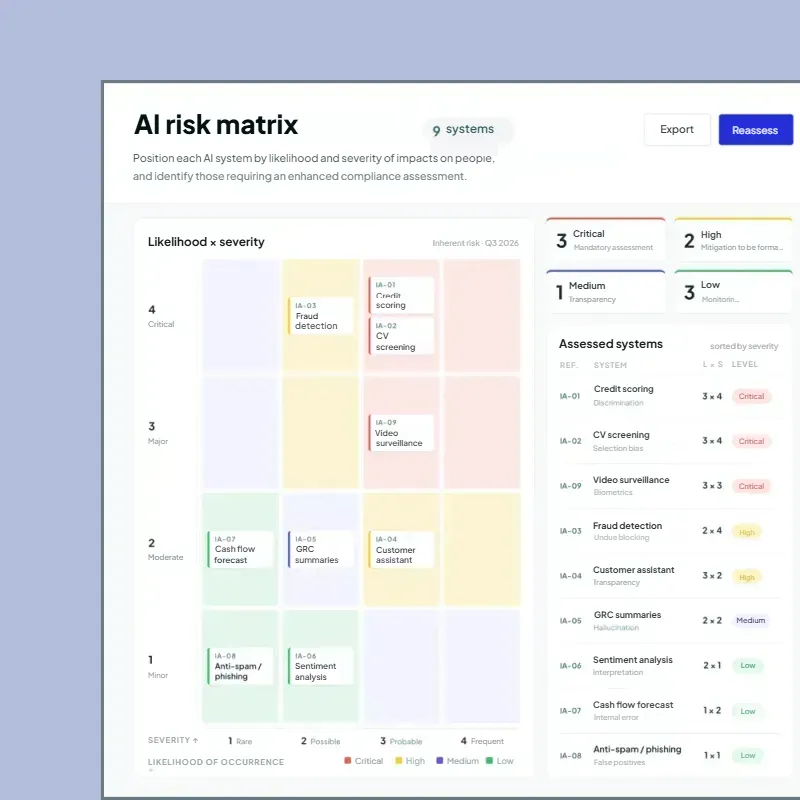800x800 pixels.
Task: Select the IA-07 Cash flow forecast matrix card
Action: 240,549
